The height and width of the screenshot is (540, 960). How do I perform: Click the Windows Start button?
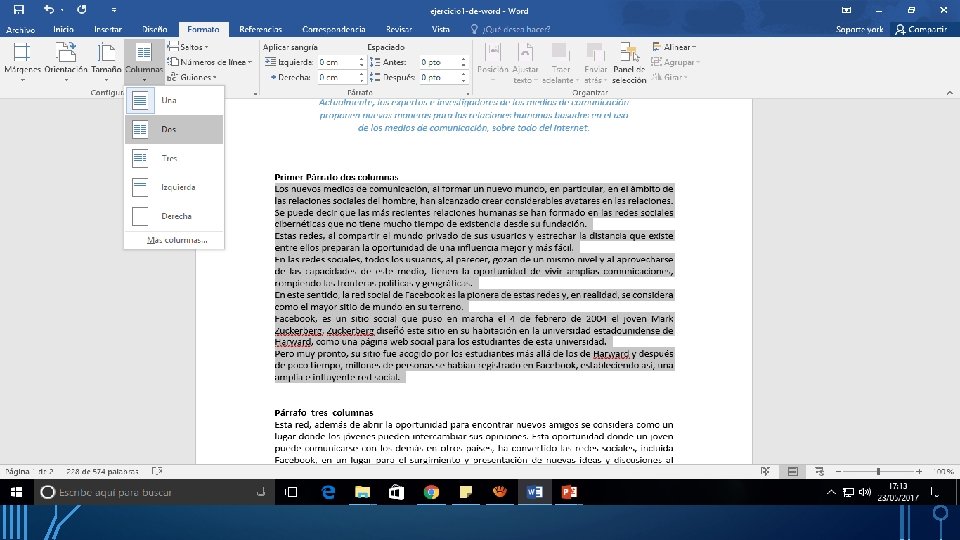coord(17,492)
